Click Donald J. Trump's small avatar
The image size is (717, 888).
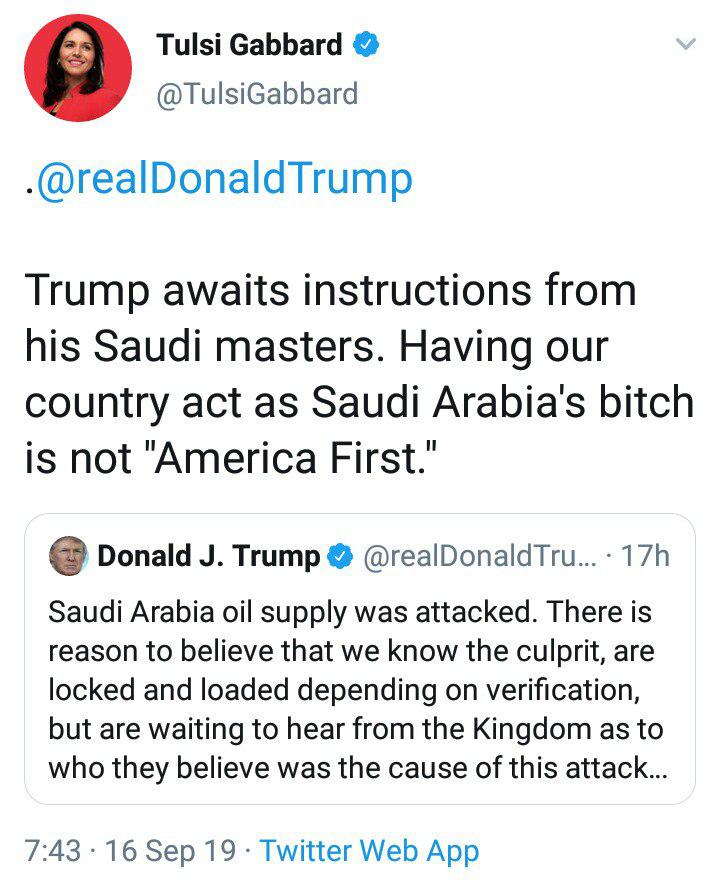click(68, 556)
